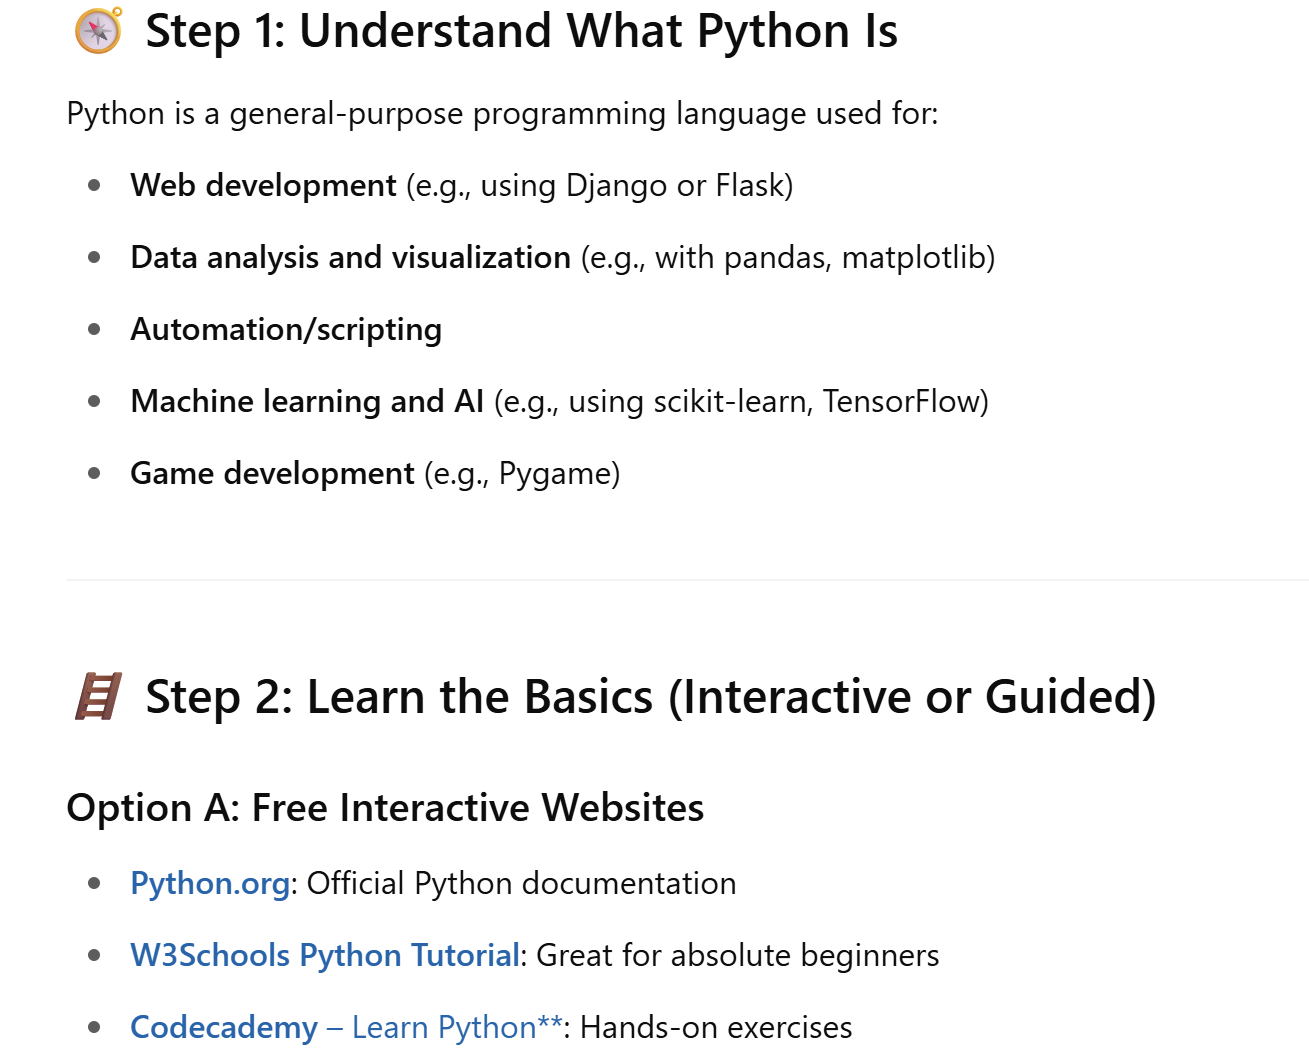Click the 'Step 1: Understand What Python Is' heading
The width and height of the screenshot is (1309, 1056).
[x=521, y=31]
